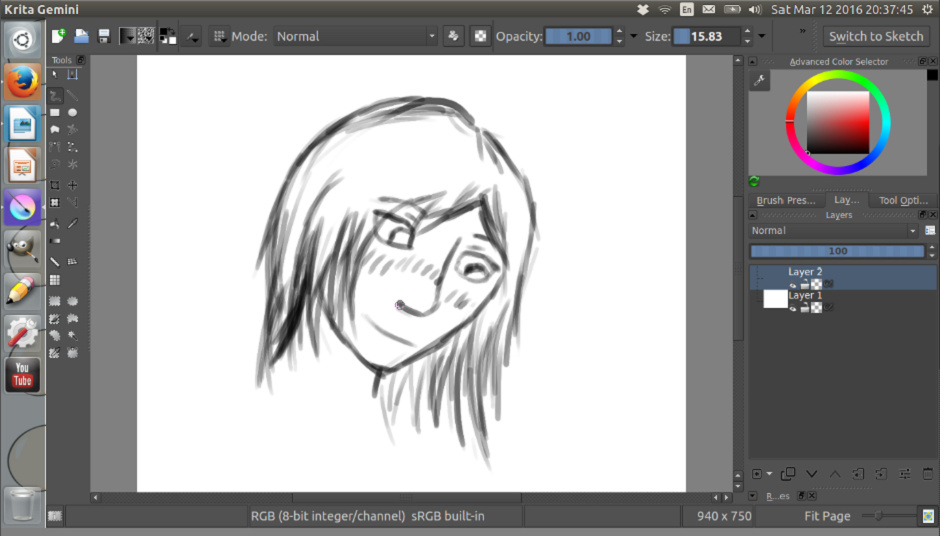
Task: Open Firefox from the Ubuntu launcher
Action: [22, 81]
